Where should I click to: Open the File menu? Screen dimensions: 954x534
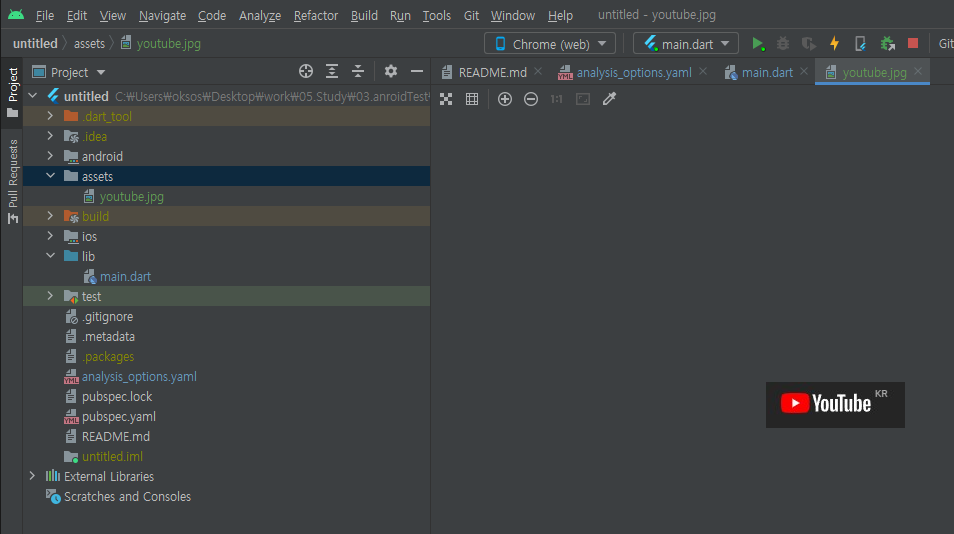[44, 16]
